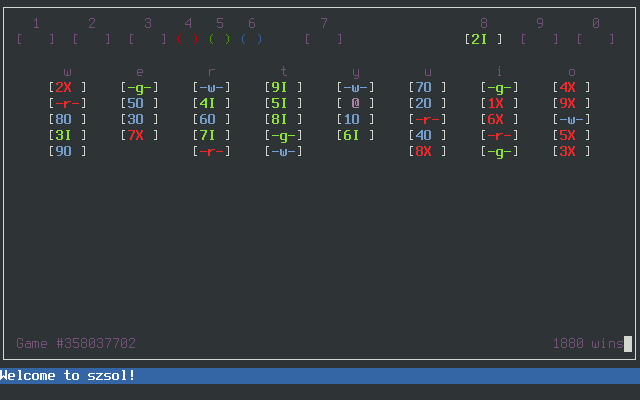Click column label t
The image size is (640, 400).
point(284,72)
